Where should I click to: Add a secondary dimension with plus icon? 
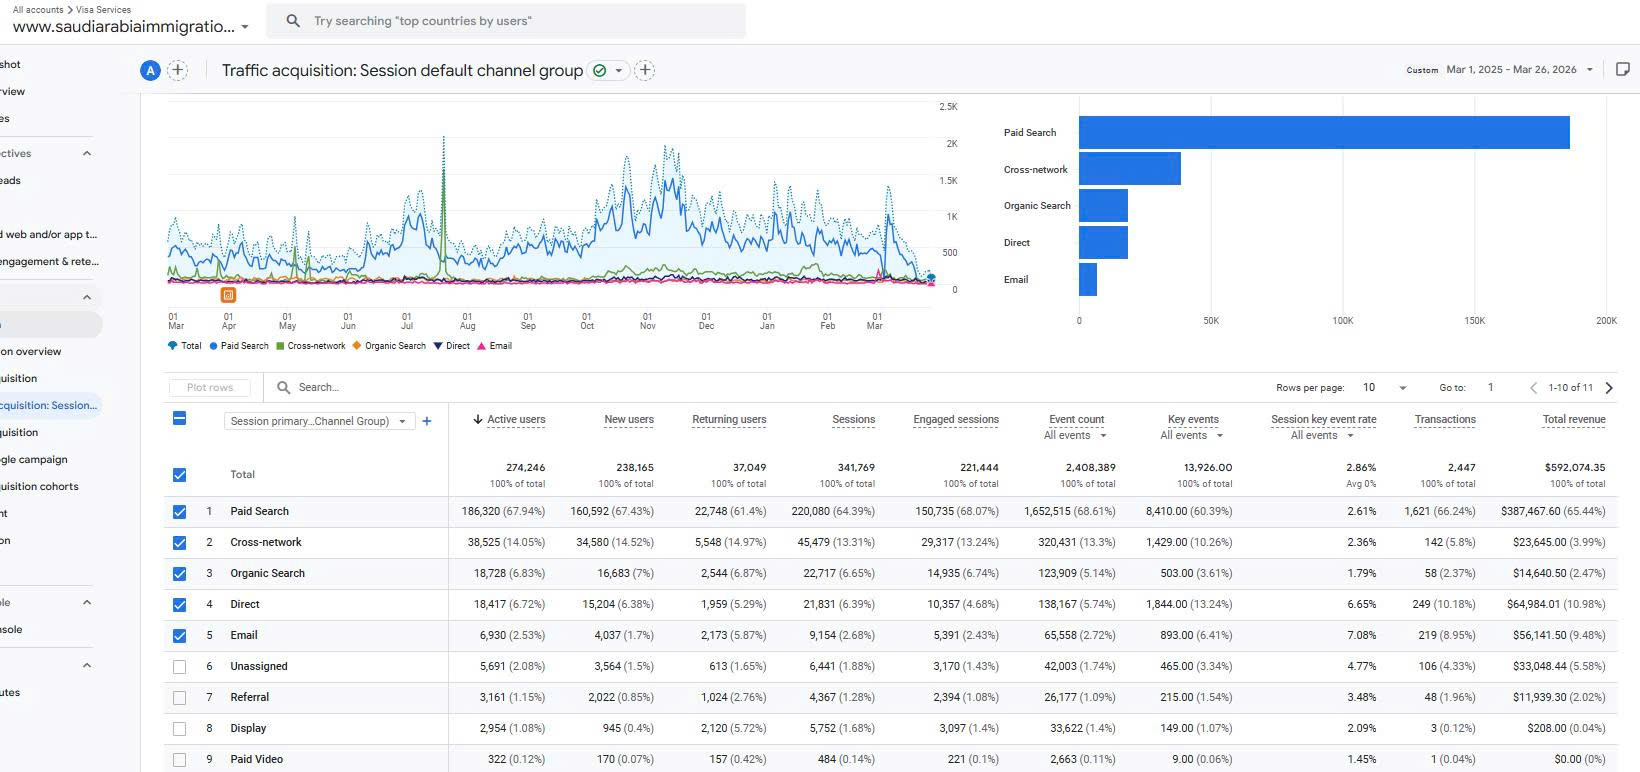click(x=427, y=421)
